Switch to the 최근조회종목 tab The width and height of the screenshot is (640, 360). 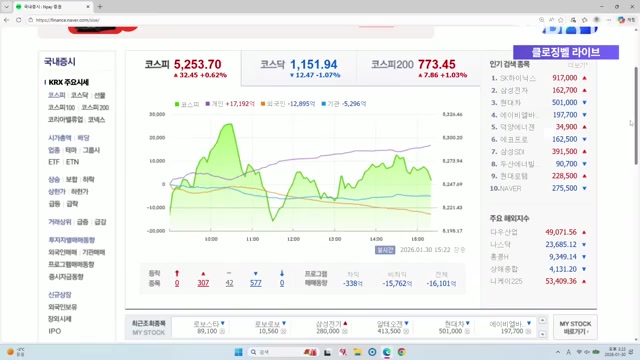149,323
